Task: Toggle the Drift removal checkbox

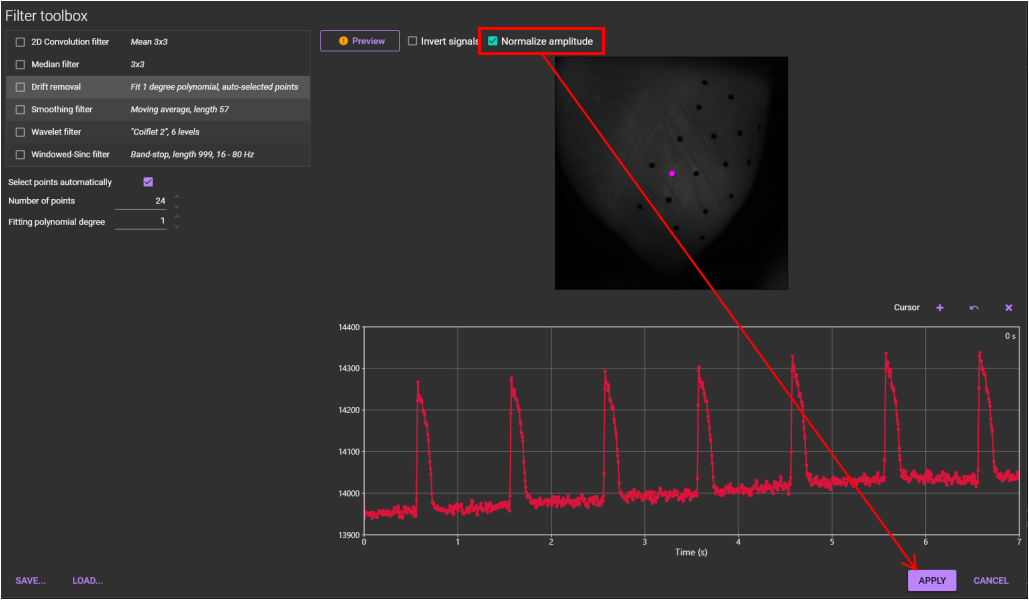Action: 20,87
